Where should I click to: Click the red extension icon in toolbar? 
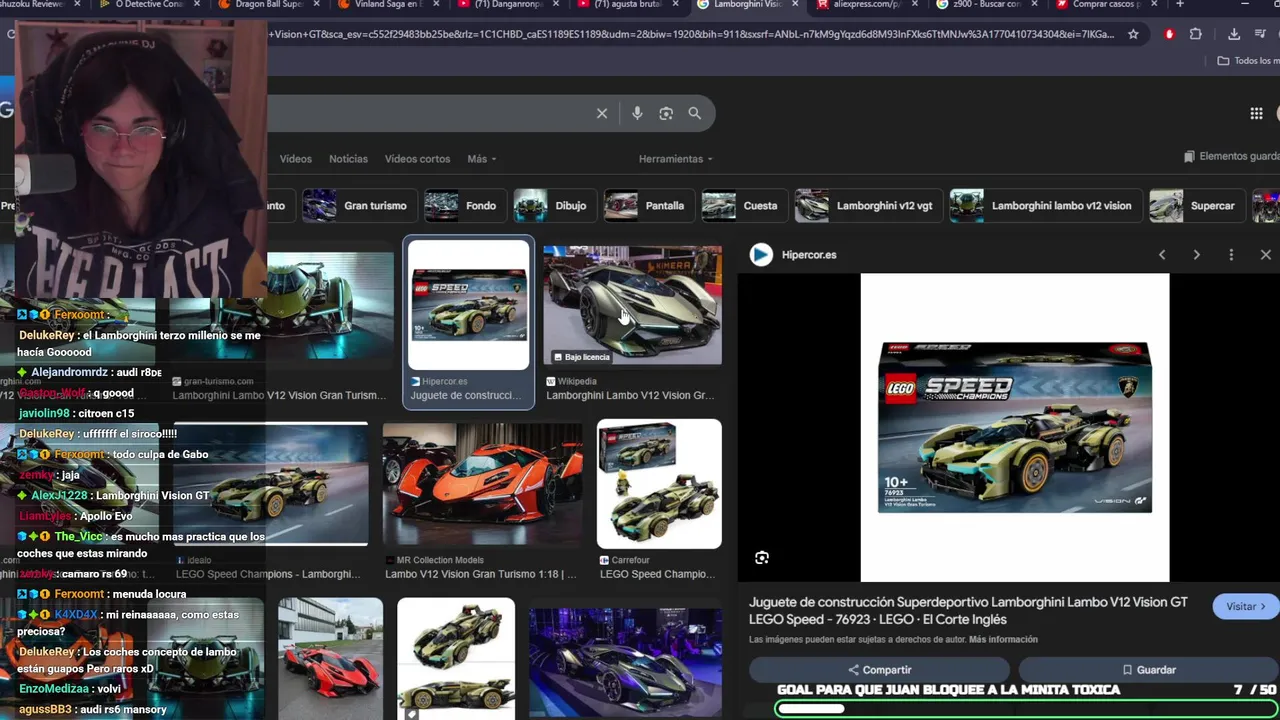[x=1169, y=34]
